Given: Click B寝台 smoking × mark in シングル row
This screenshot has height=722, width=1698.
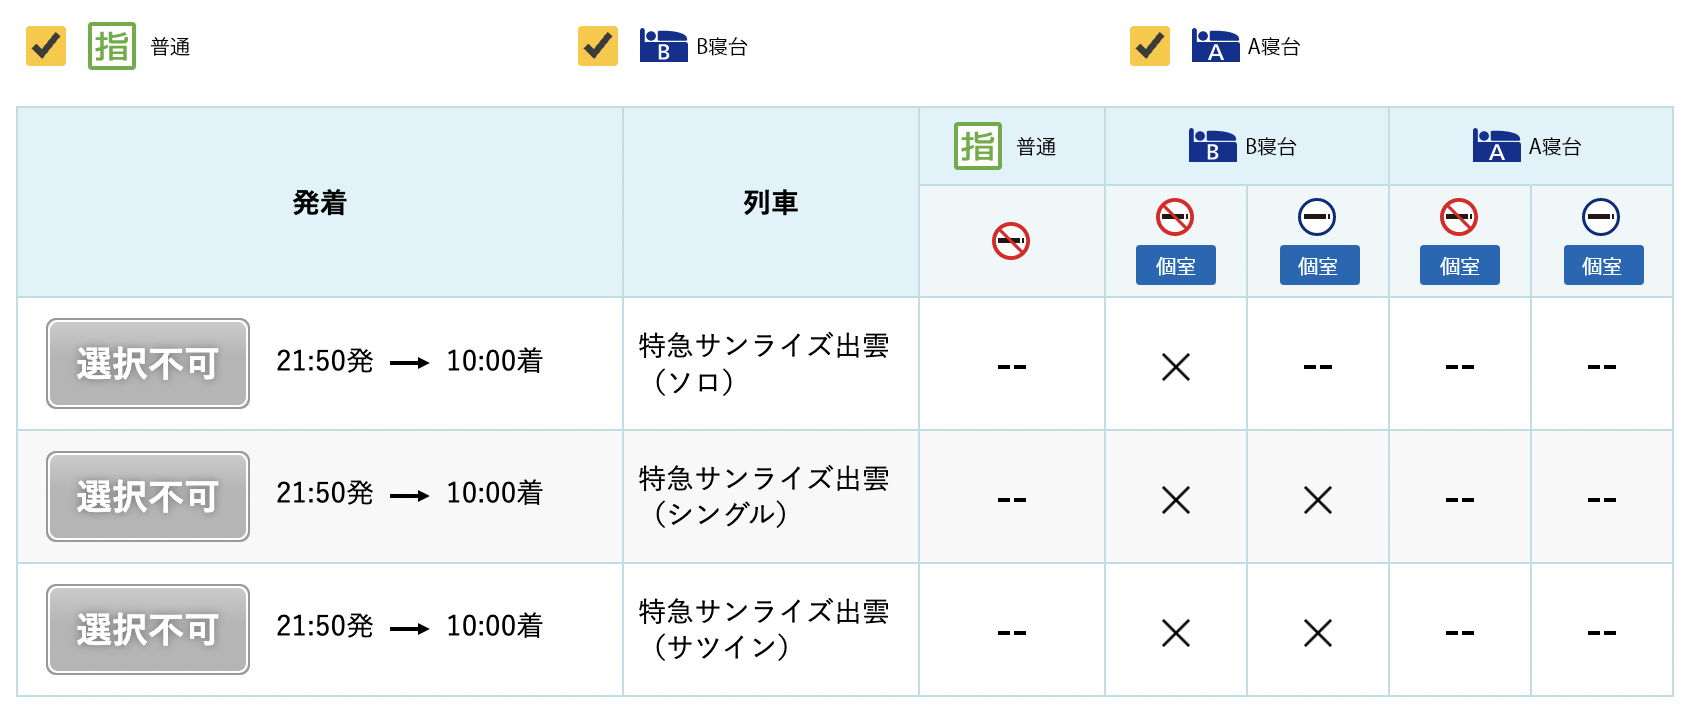Looking at the screenshot, I should coord(1318,500).
